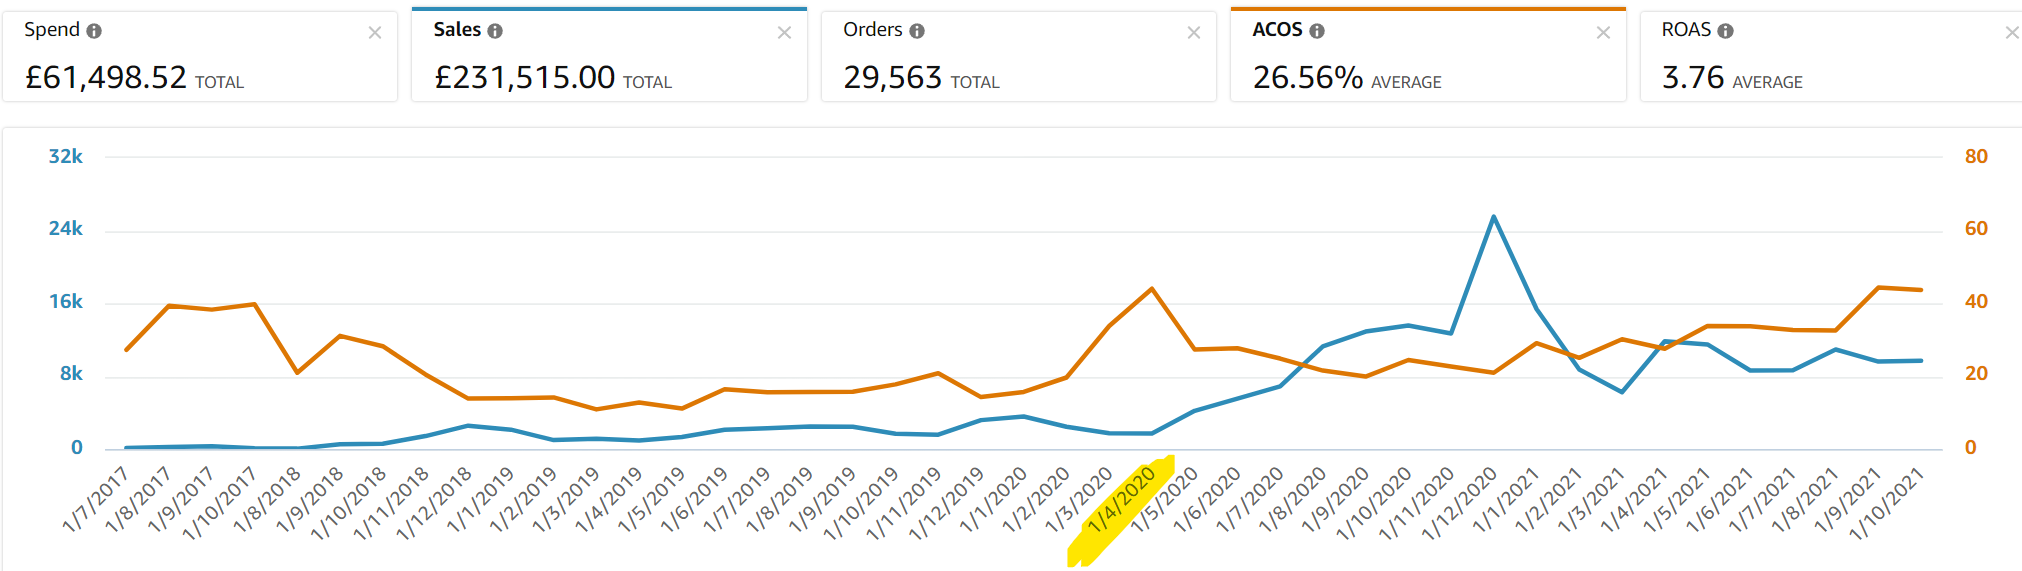This screenshot has width=2022, height=571.
Task: Close the Sales metric card
Action: (x=784, y=33)
